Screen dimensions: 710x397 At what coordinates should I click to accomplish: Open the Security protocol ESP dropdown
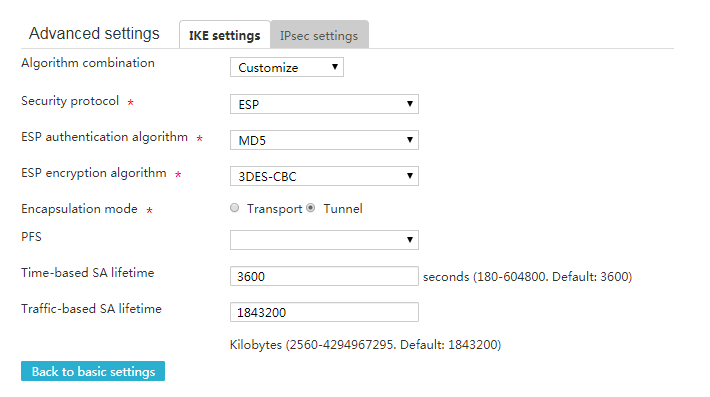click(324, 104)
